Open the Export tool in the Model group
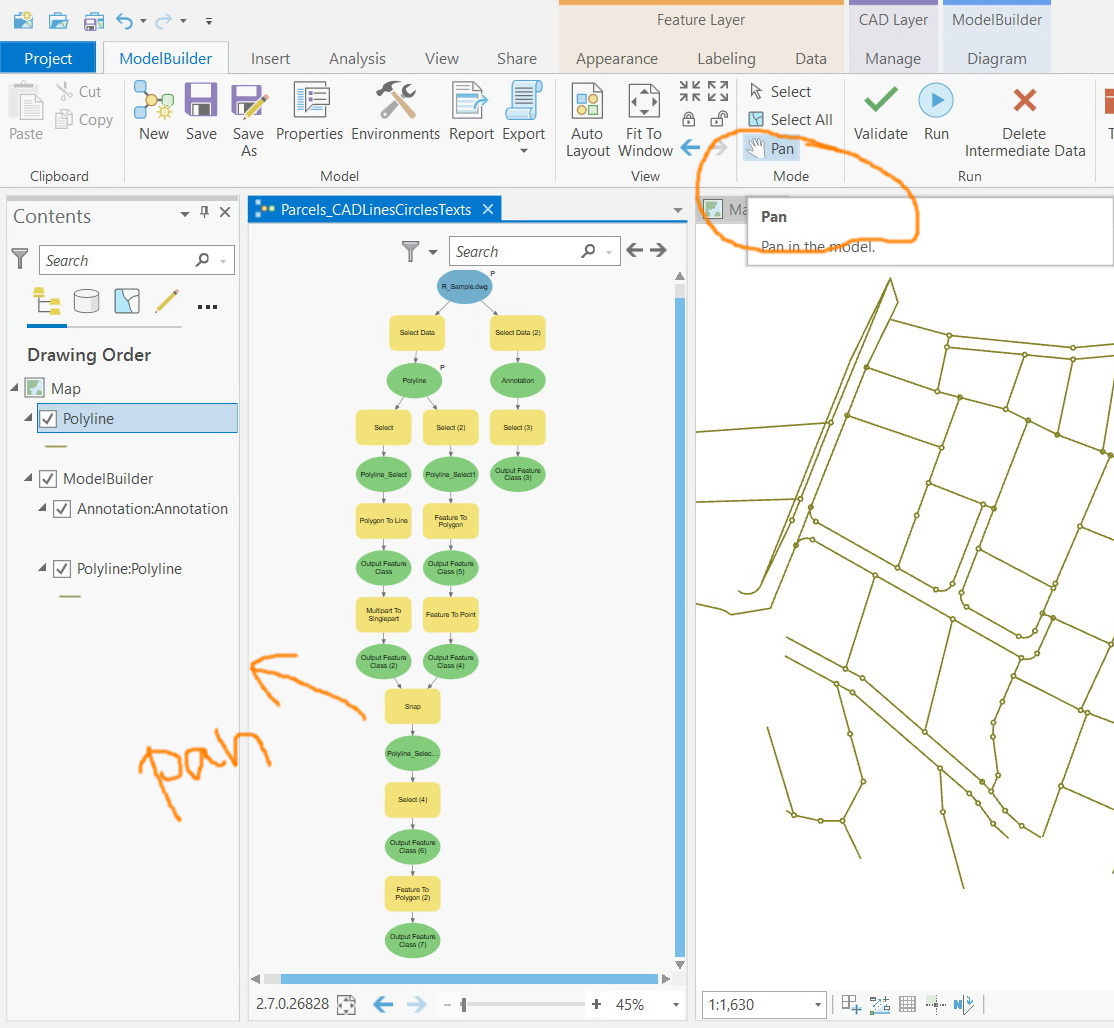The height and width of the screenshot is (1028, 1114). (x=523, y=113)
